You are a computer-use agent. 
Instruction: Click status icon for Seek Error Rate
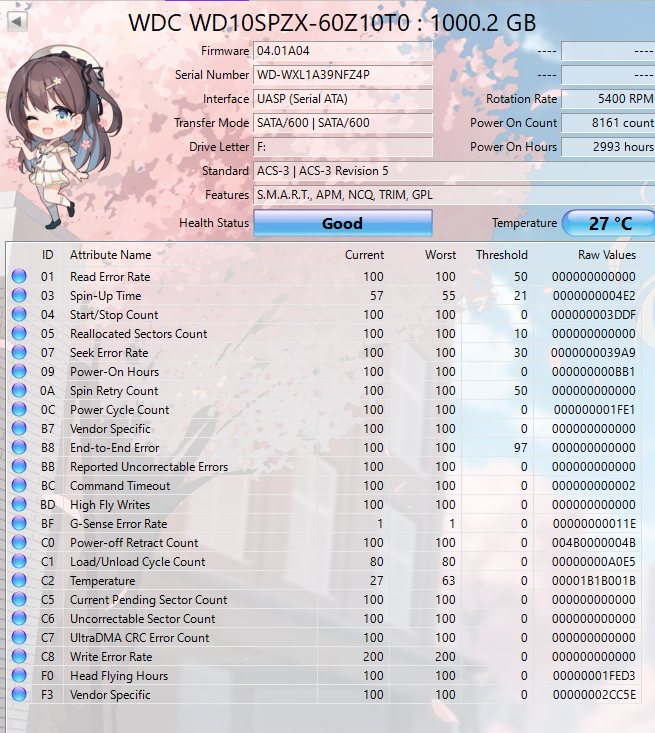pos(19,352)
